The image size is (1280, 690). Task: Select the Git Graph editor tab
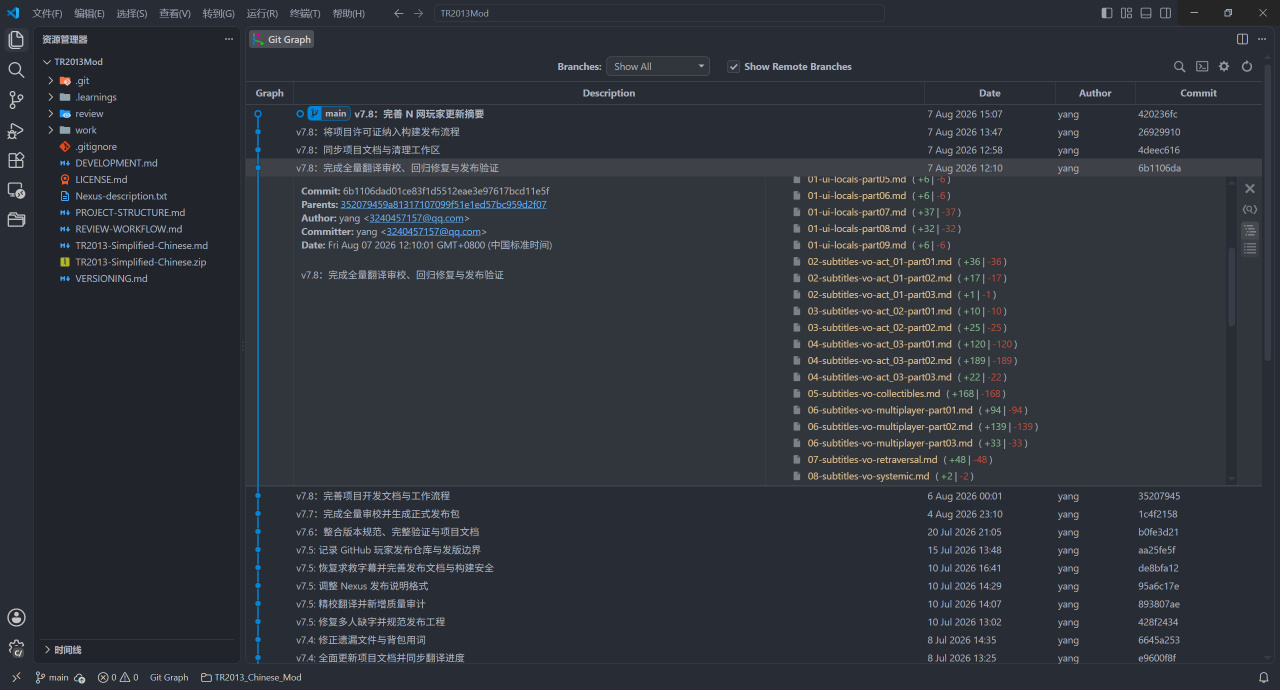[282, 39]
